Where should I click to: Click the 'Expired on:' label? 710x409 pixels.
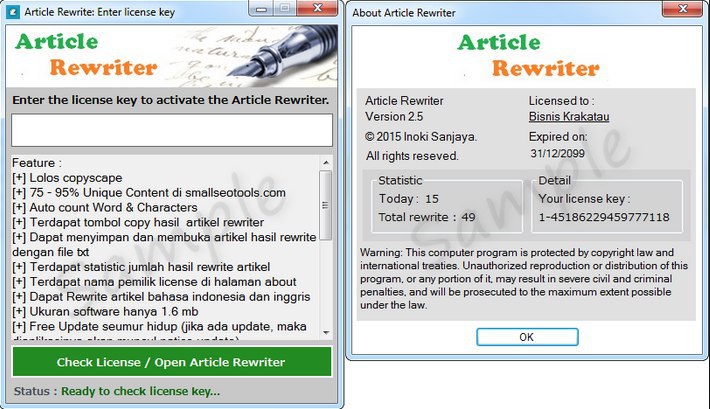point(558,136)
